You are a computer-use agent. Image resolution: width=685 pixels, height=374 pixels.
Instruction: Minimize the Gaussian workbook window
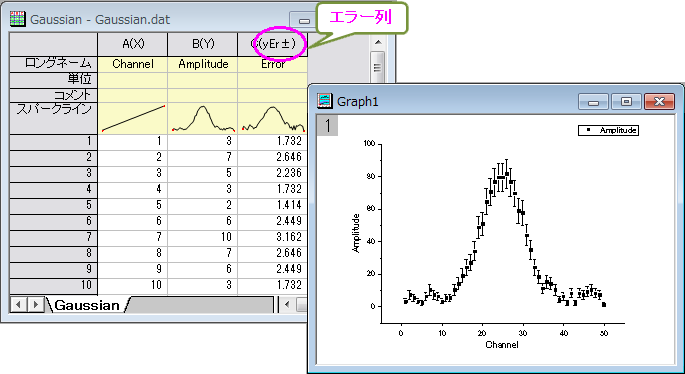tap(304, 20)
